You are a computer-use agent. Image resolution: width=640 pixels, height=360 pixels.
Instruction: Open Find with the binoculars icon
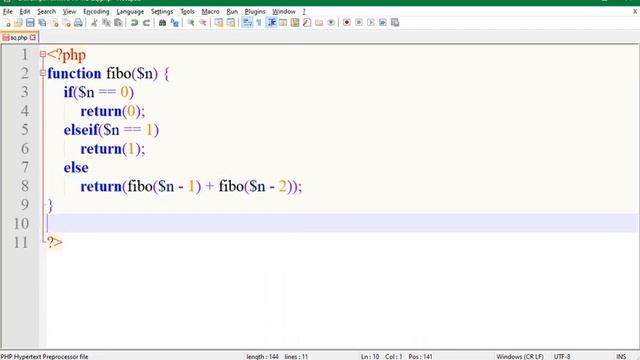pyautogui.click(x=162, y=23)
